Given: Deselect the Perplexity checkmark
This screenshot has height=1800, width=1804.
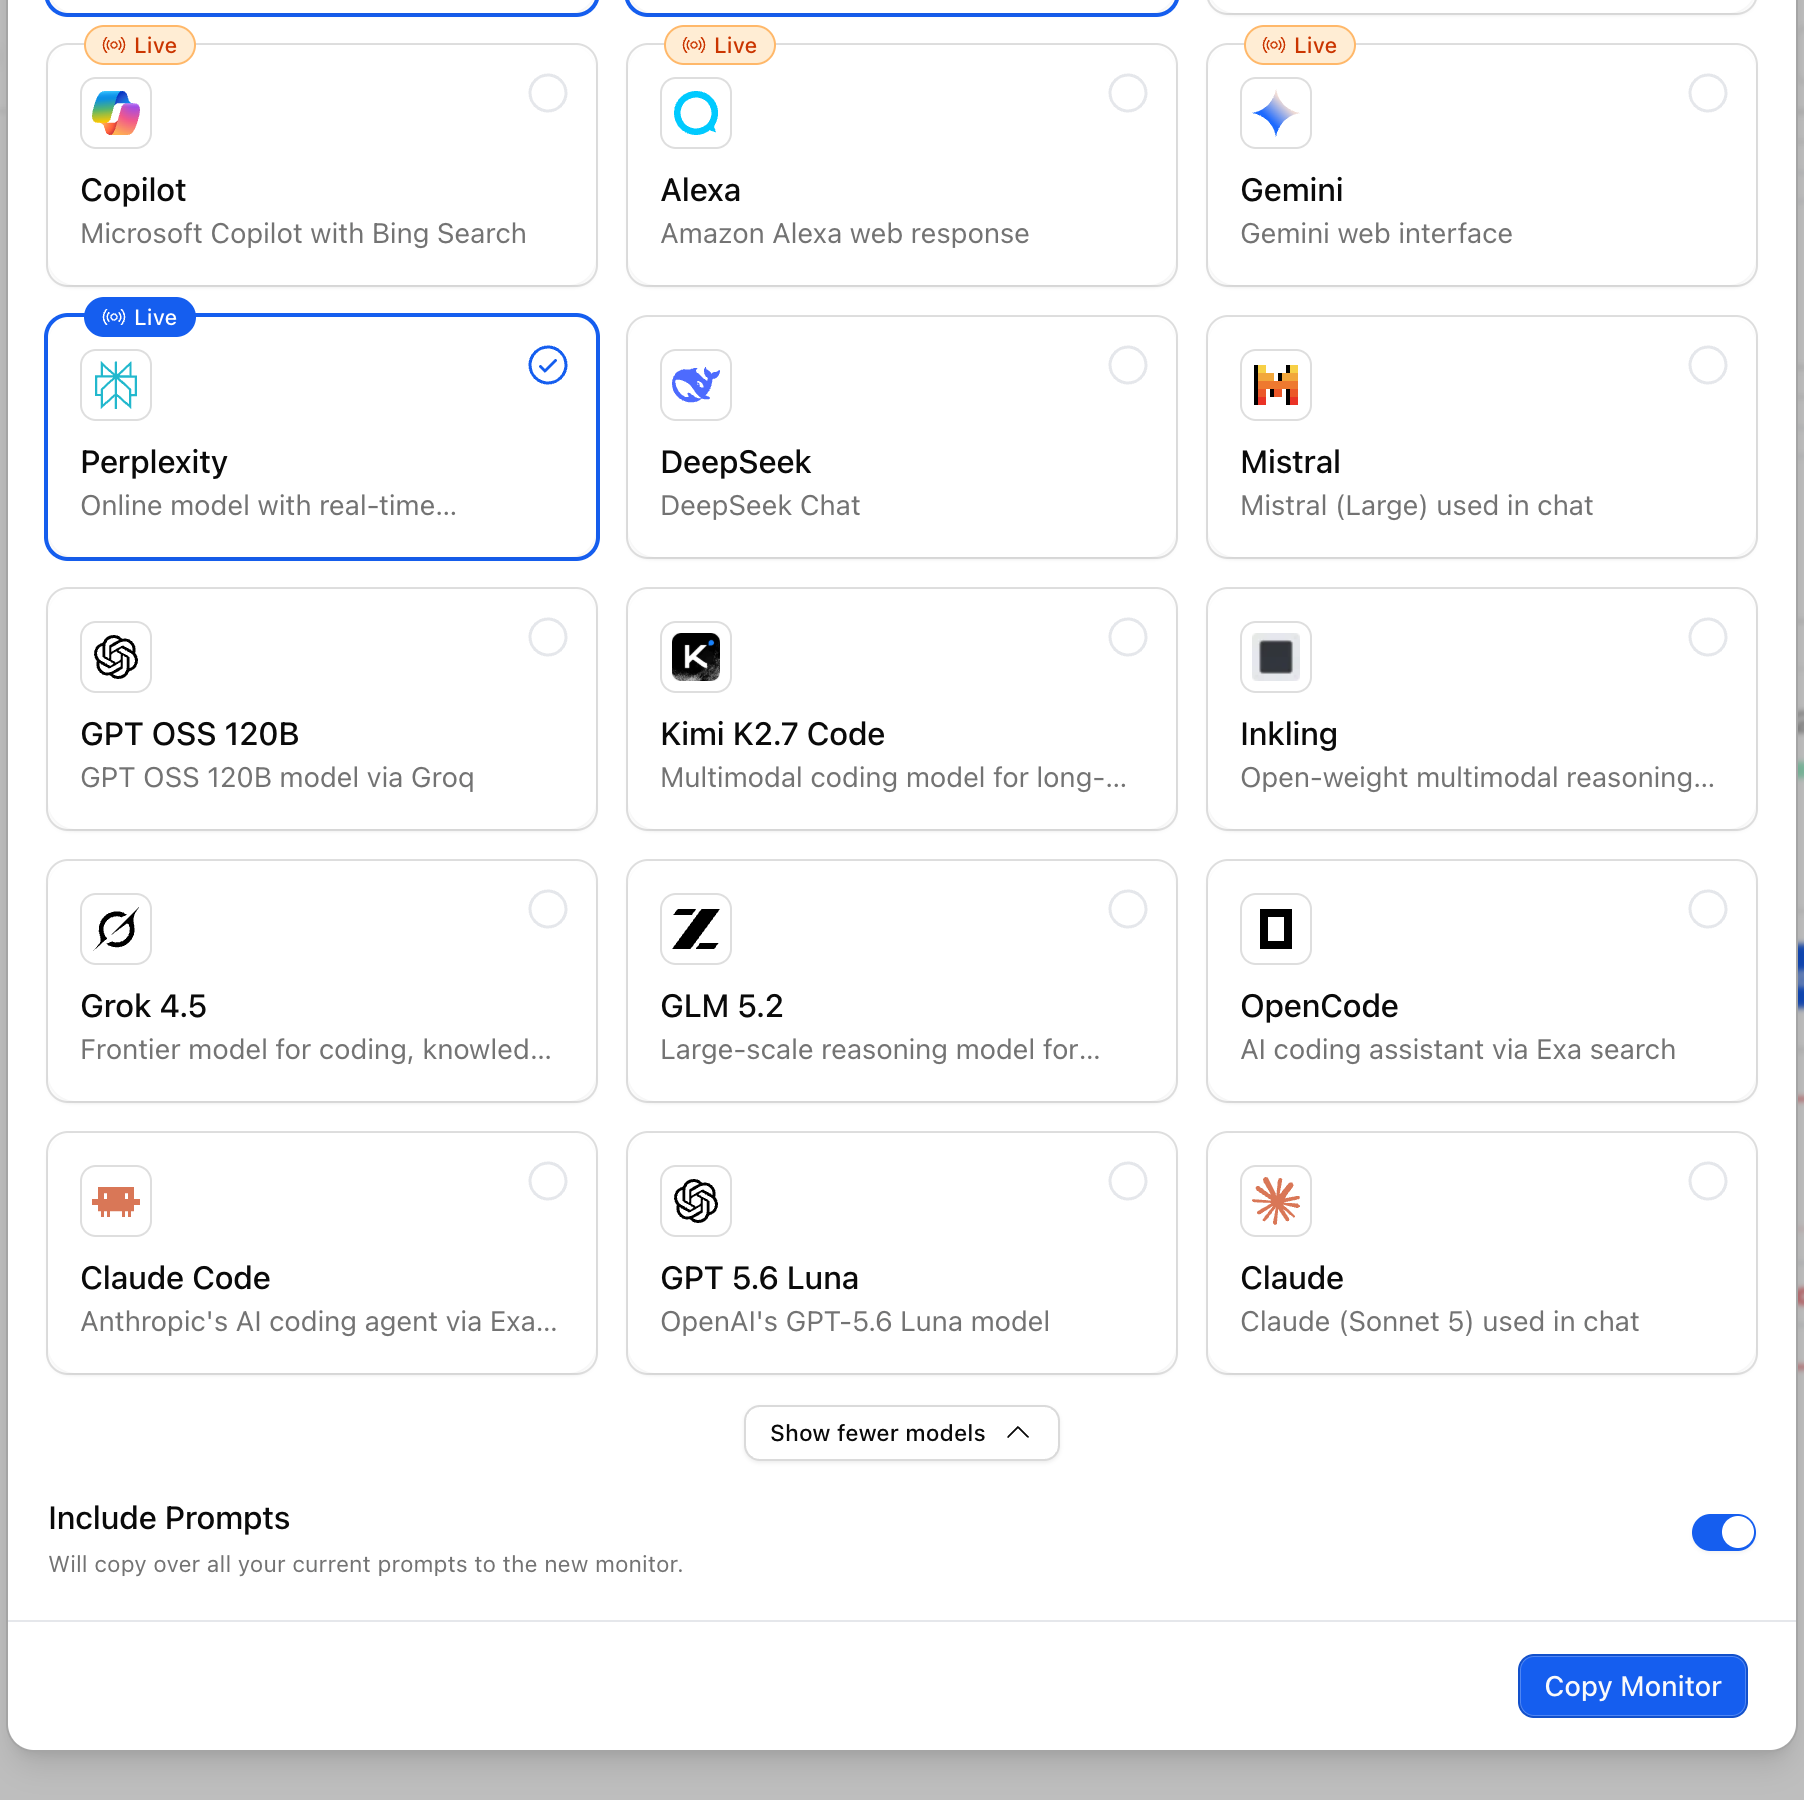Looking at the screenshot, I should (x=548, y=365).
